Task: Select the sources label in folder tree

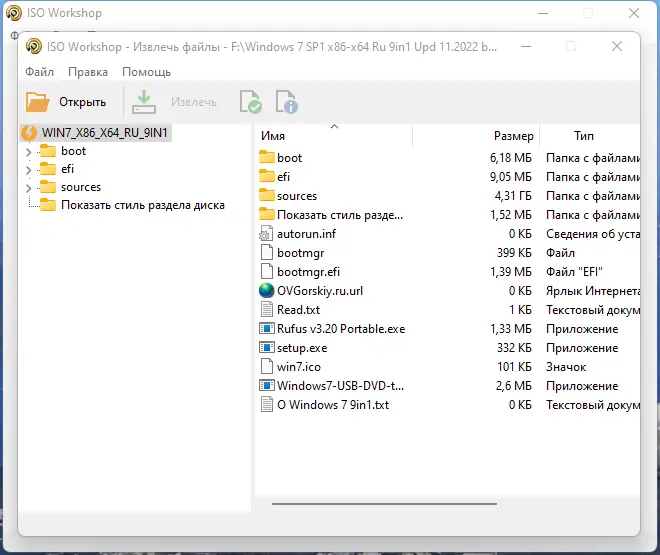Action: coord(81,187)
